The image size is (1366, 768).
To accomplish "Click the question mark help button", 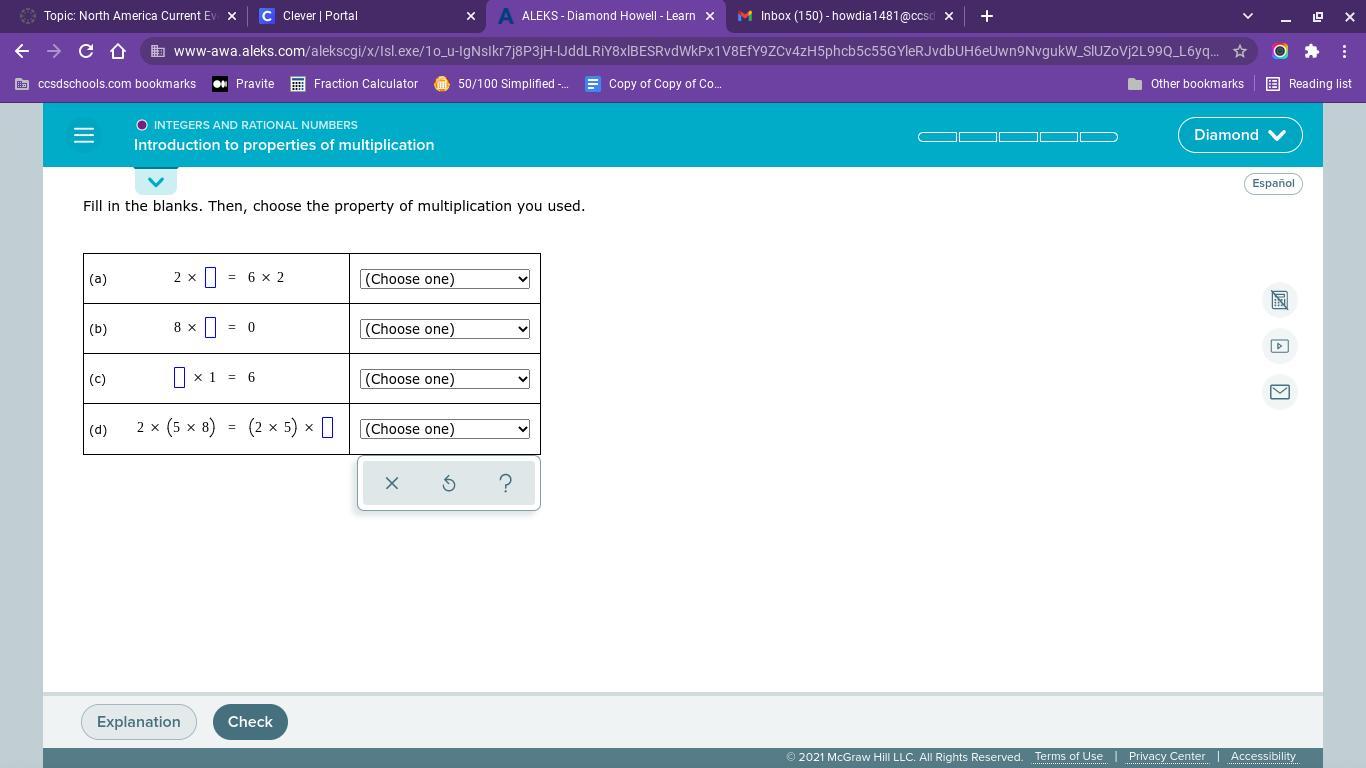I will (x=506, y=483).
